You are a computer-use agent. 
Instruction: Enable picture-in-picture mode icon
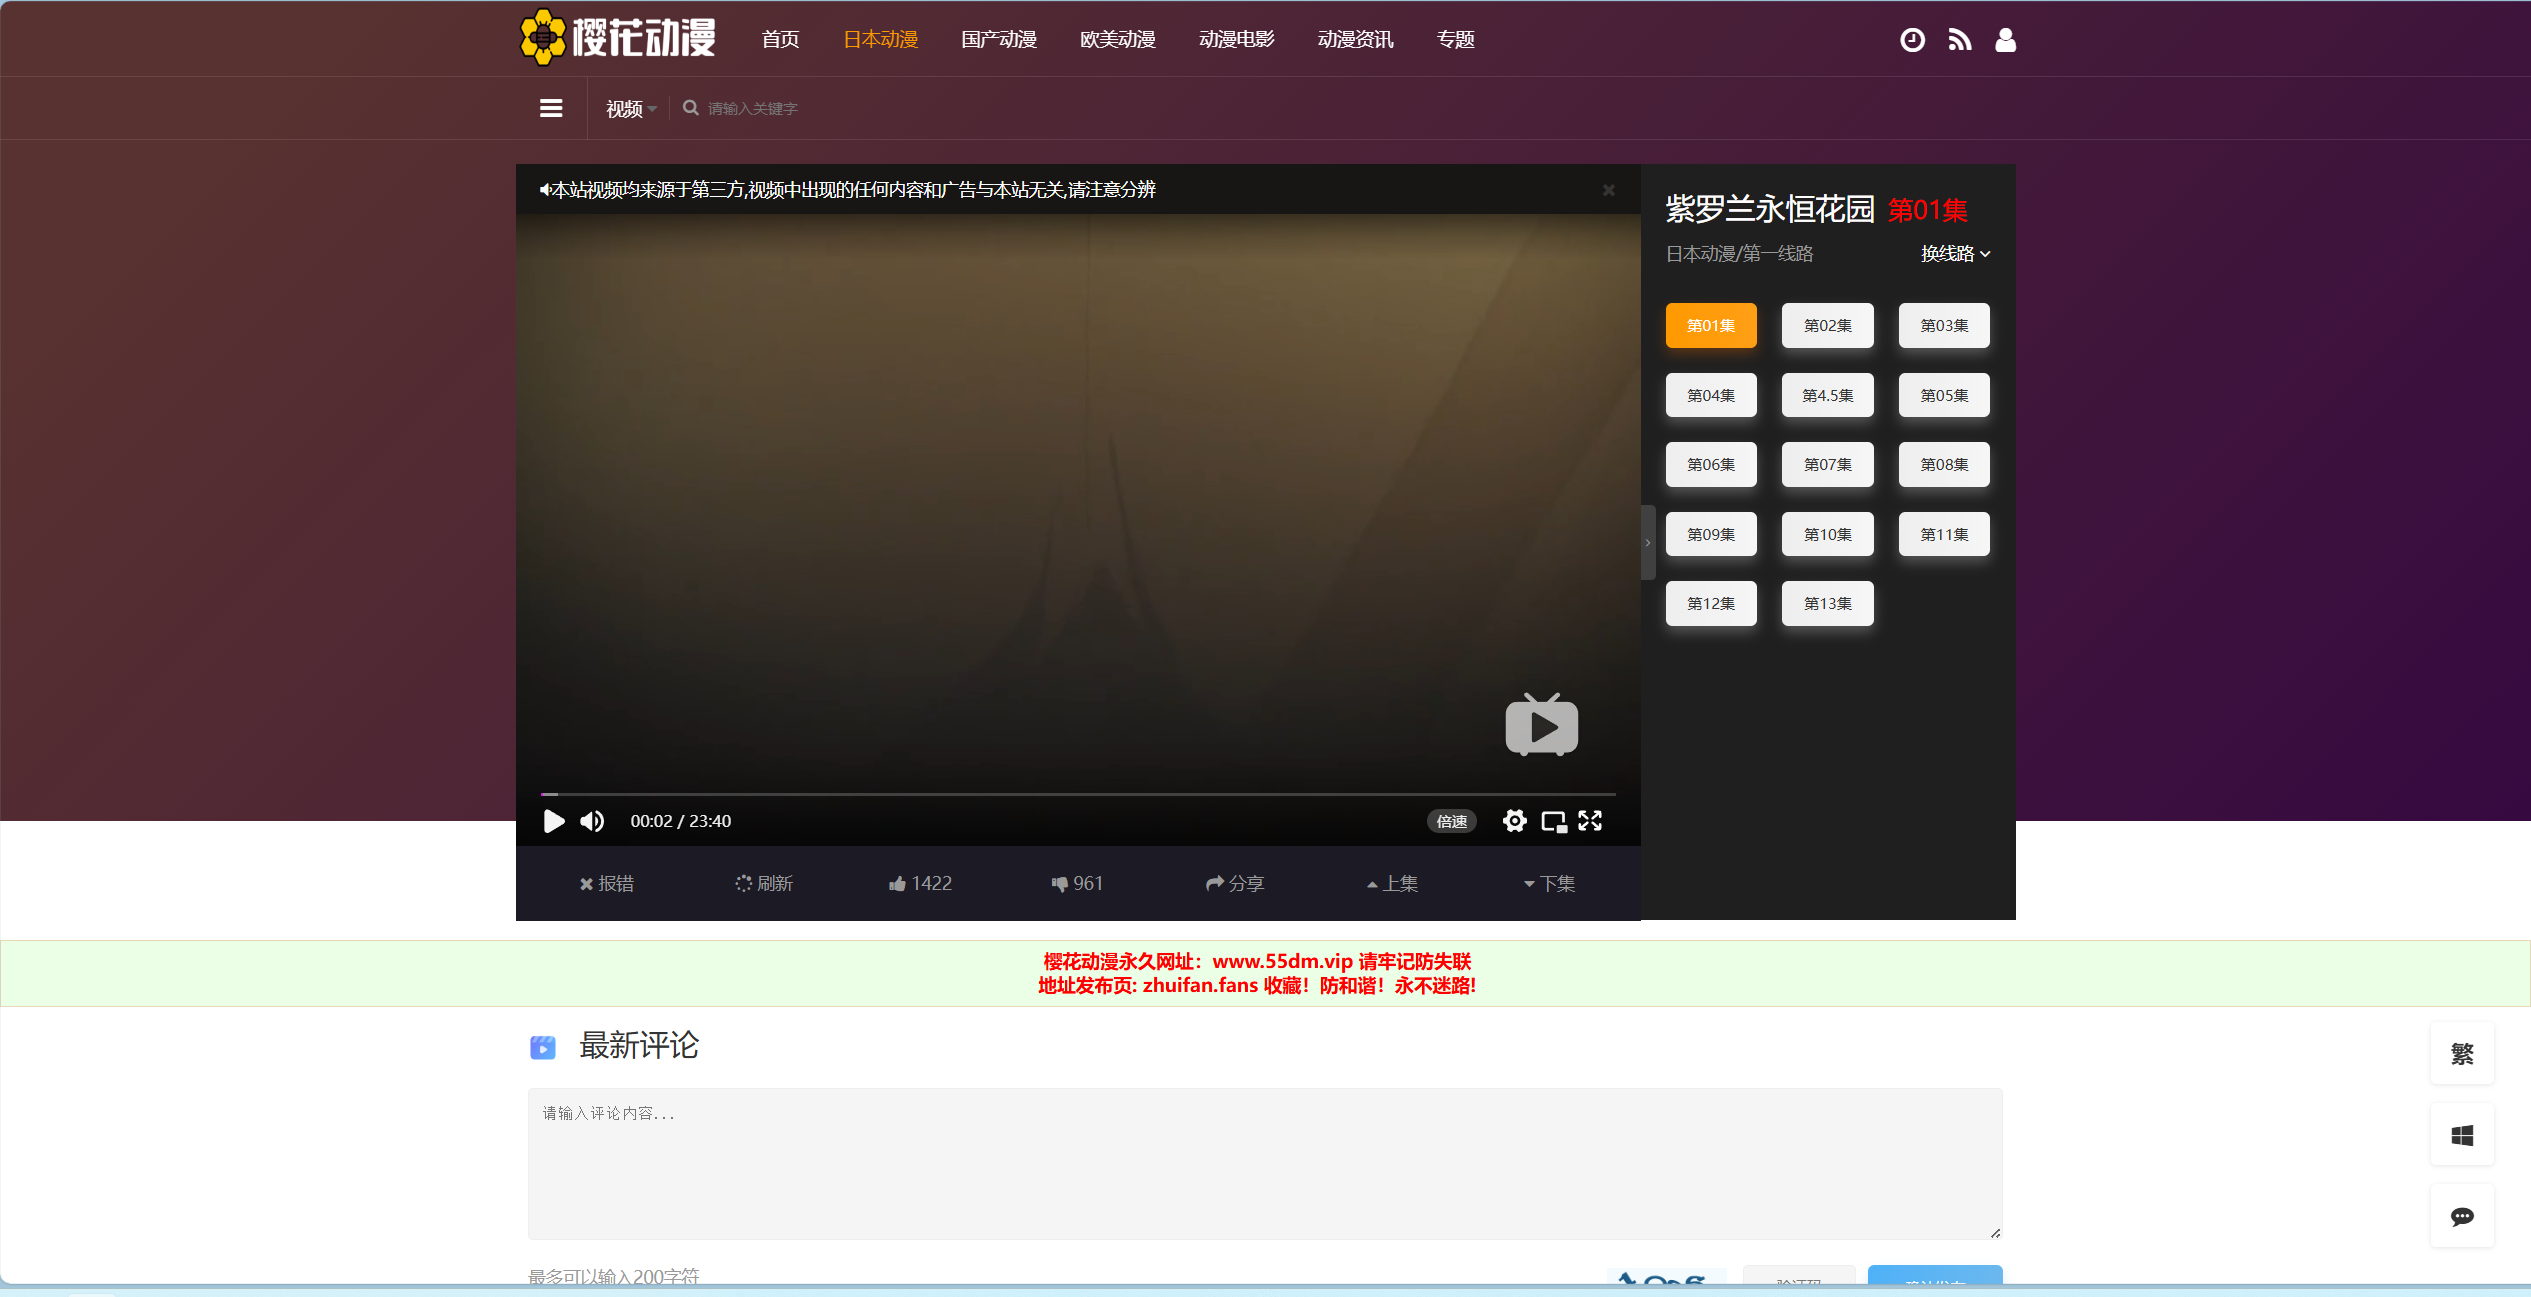[x=1553, y=821]
